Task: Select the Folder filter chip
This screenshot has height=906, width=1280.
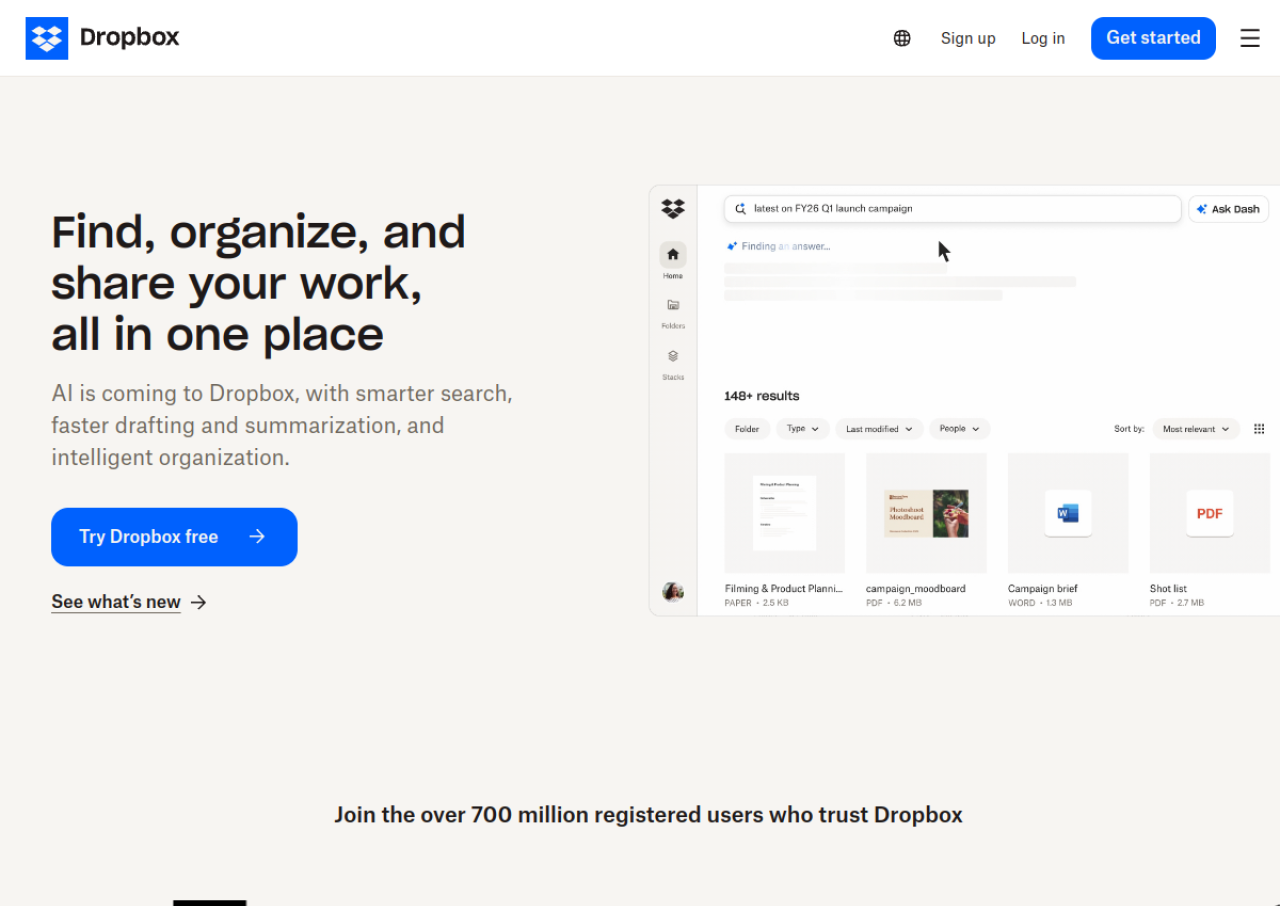Action: tap(747, 429)
